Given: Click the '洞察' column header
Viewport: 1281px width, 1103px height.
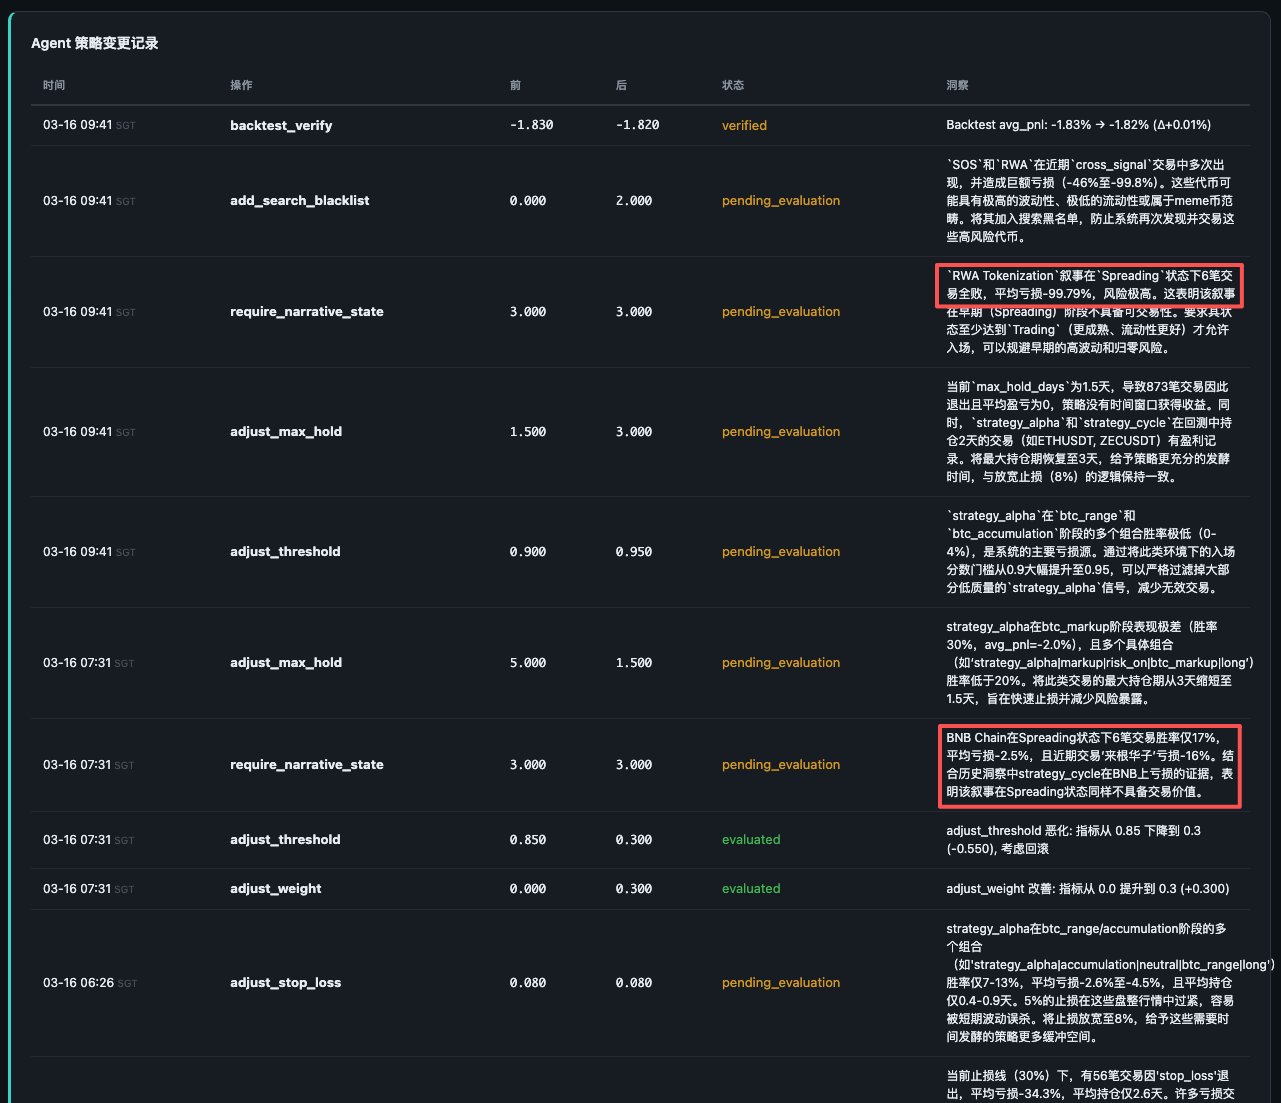Looking at the screenshot, I should (957, 85).
